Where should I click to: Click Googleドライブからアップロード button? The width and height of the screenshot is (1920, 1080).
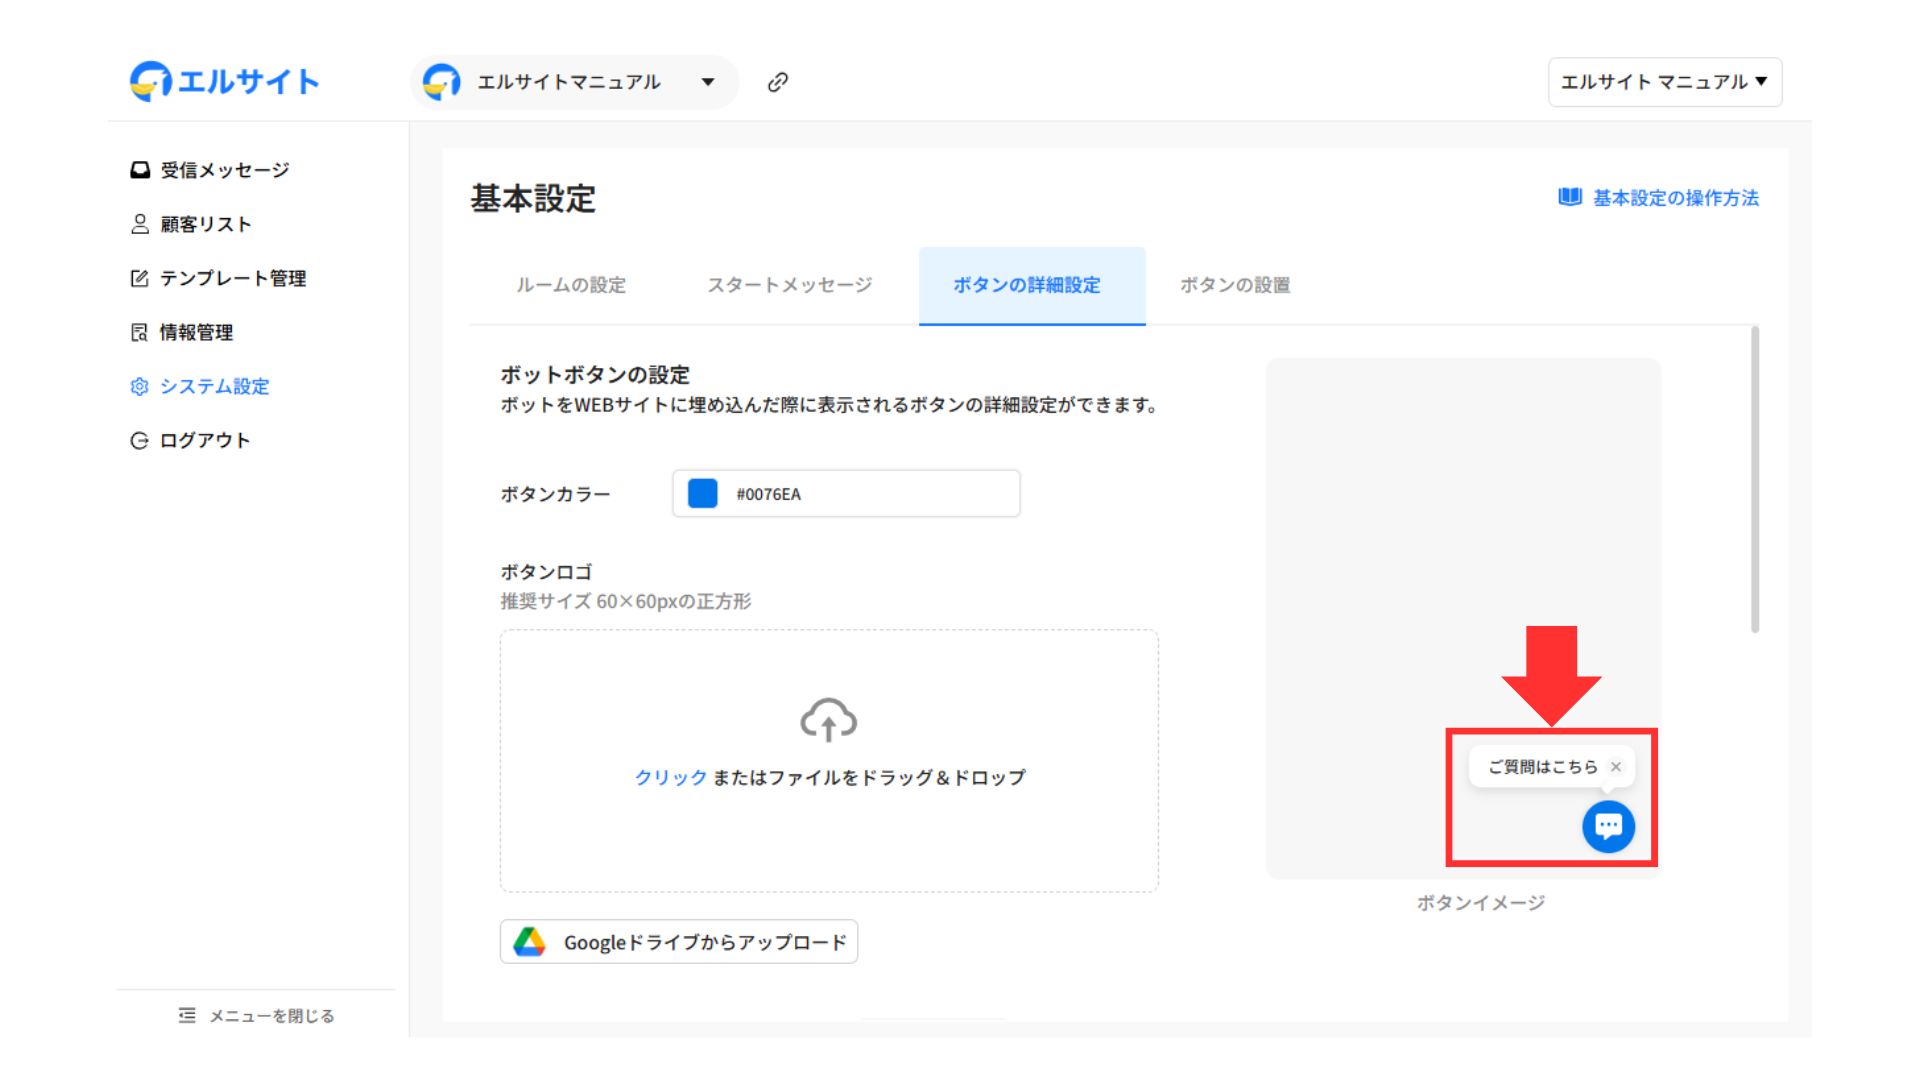(x=679, y=942)
